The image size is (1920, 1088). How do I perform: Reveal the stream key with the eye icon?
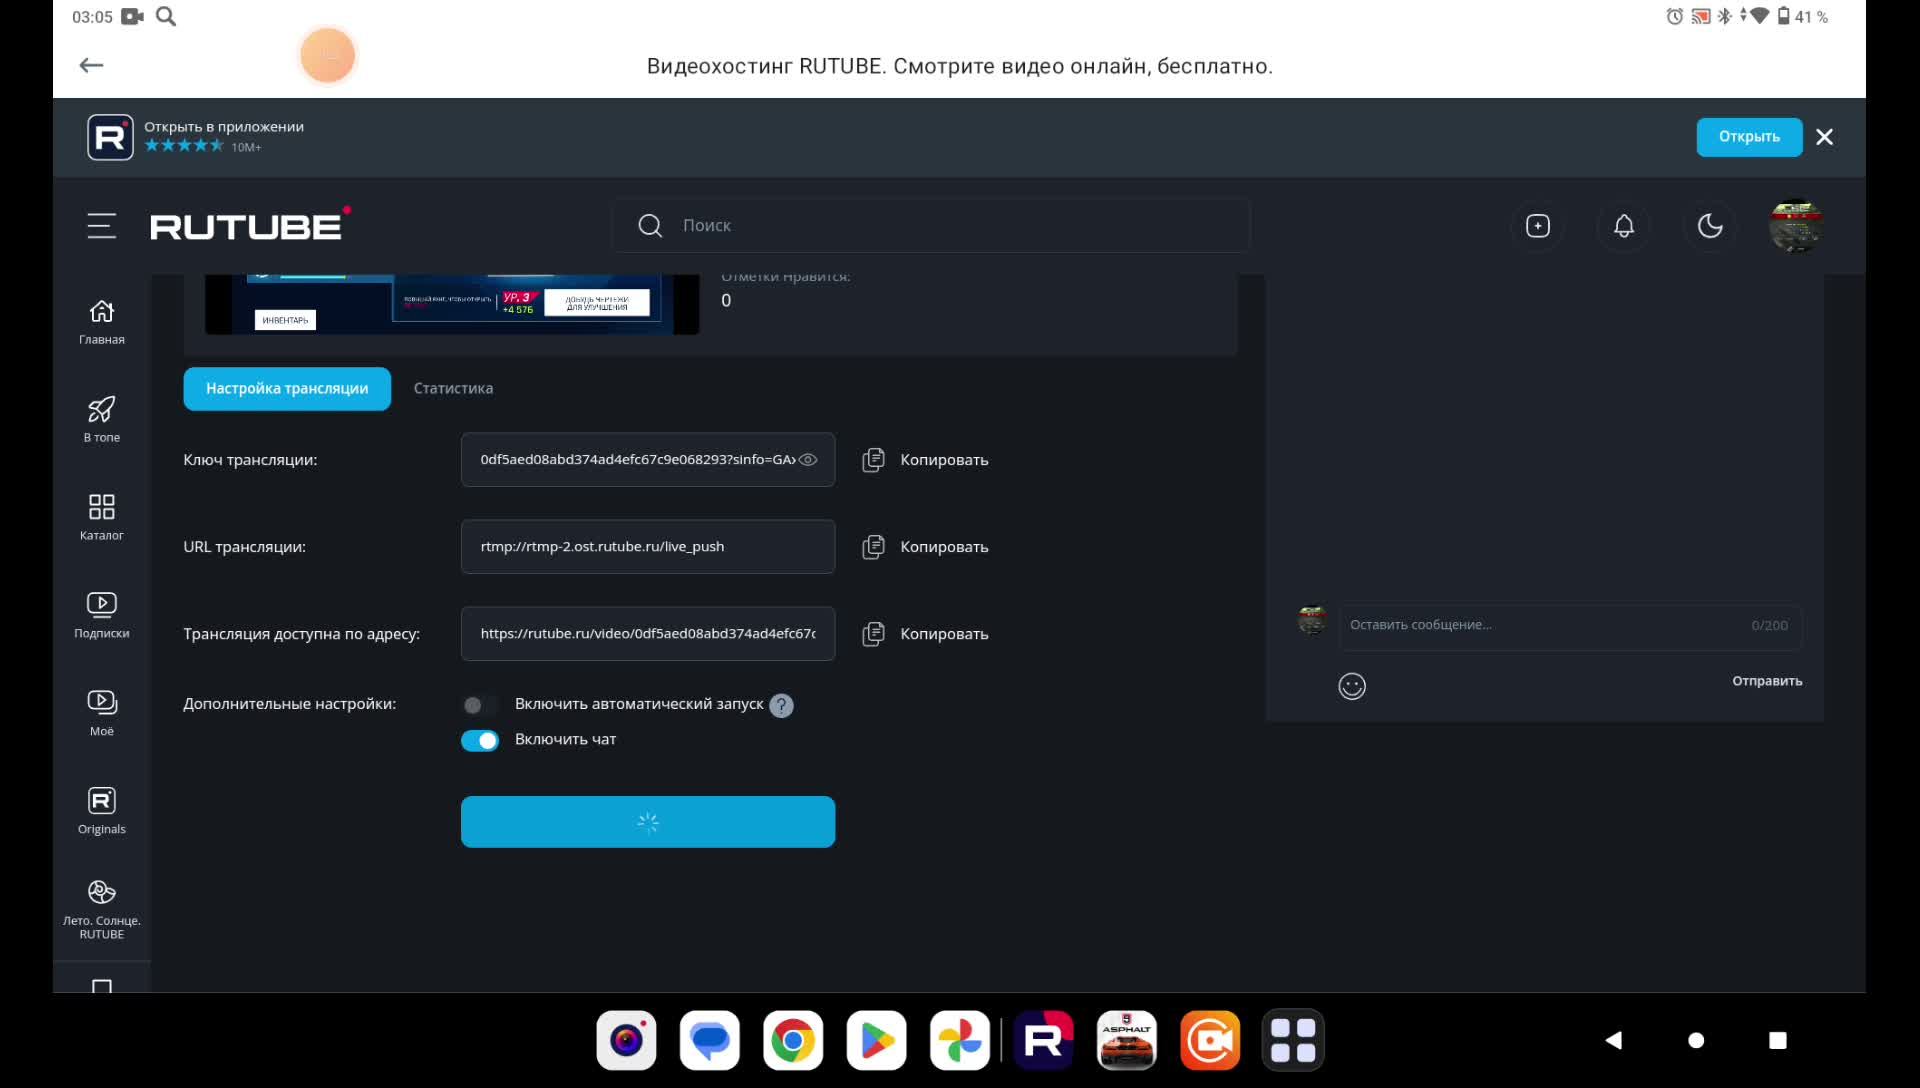[808, 459]
